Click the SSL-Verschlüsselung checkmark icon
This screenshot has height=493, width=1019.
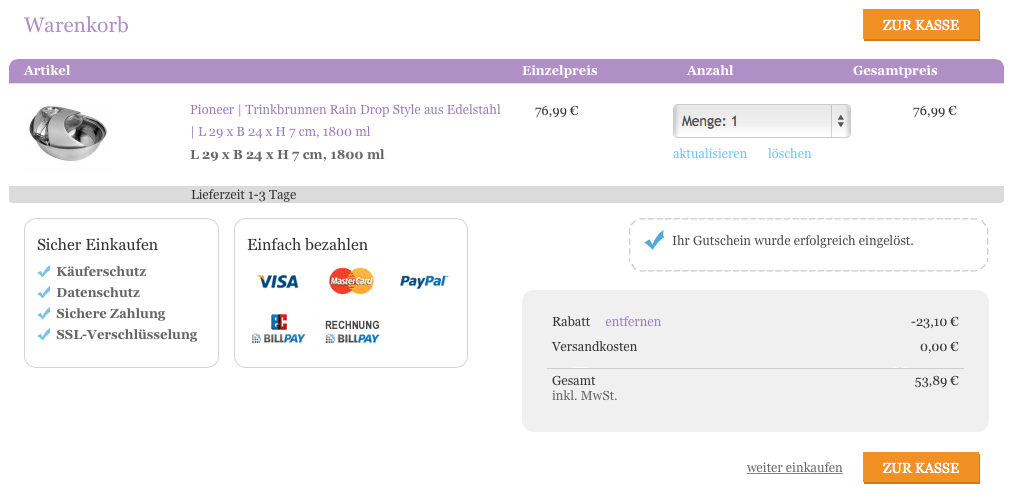[x=44, y=335]
